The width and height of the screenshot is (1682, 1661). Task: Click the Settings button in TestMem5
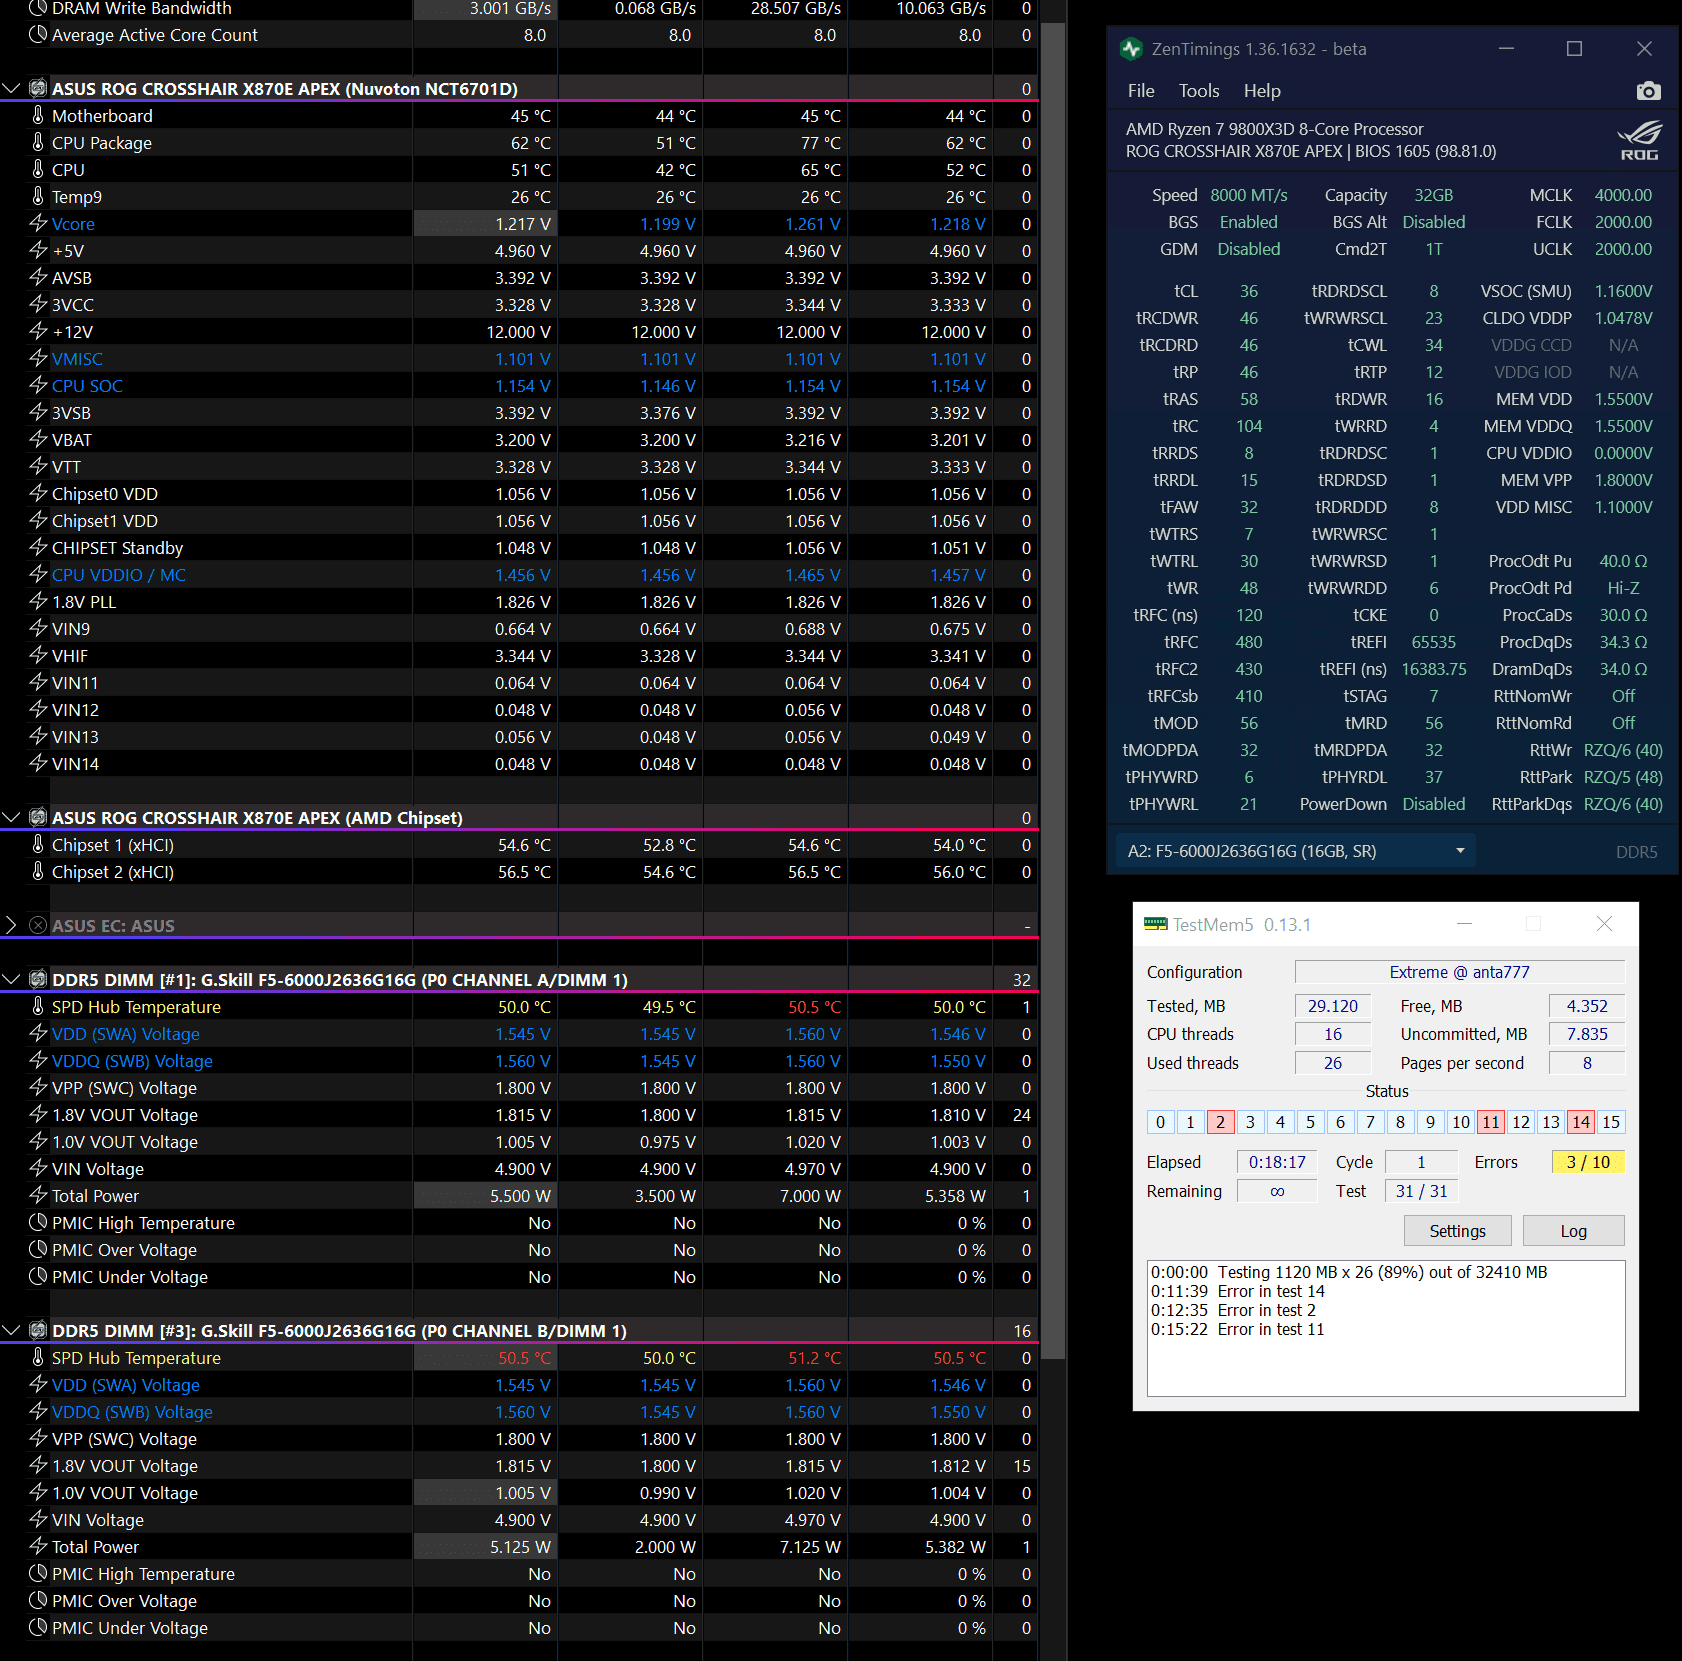(1457, 1231)
